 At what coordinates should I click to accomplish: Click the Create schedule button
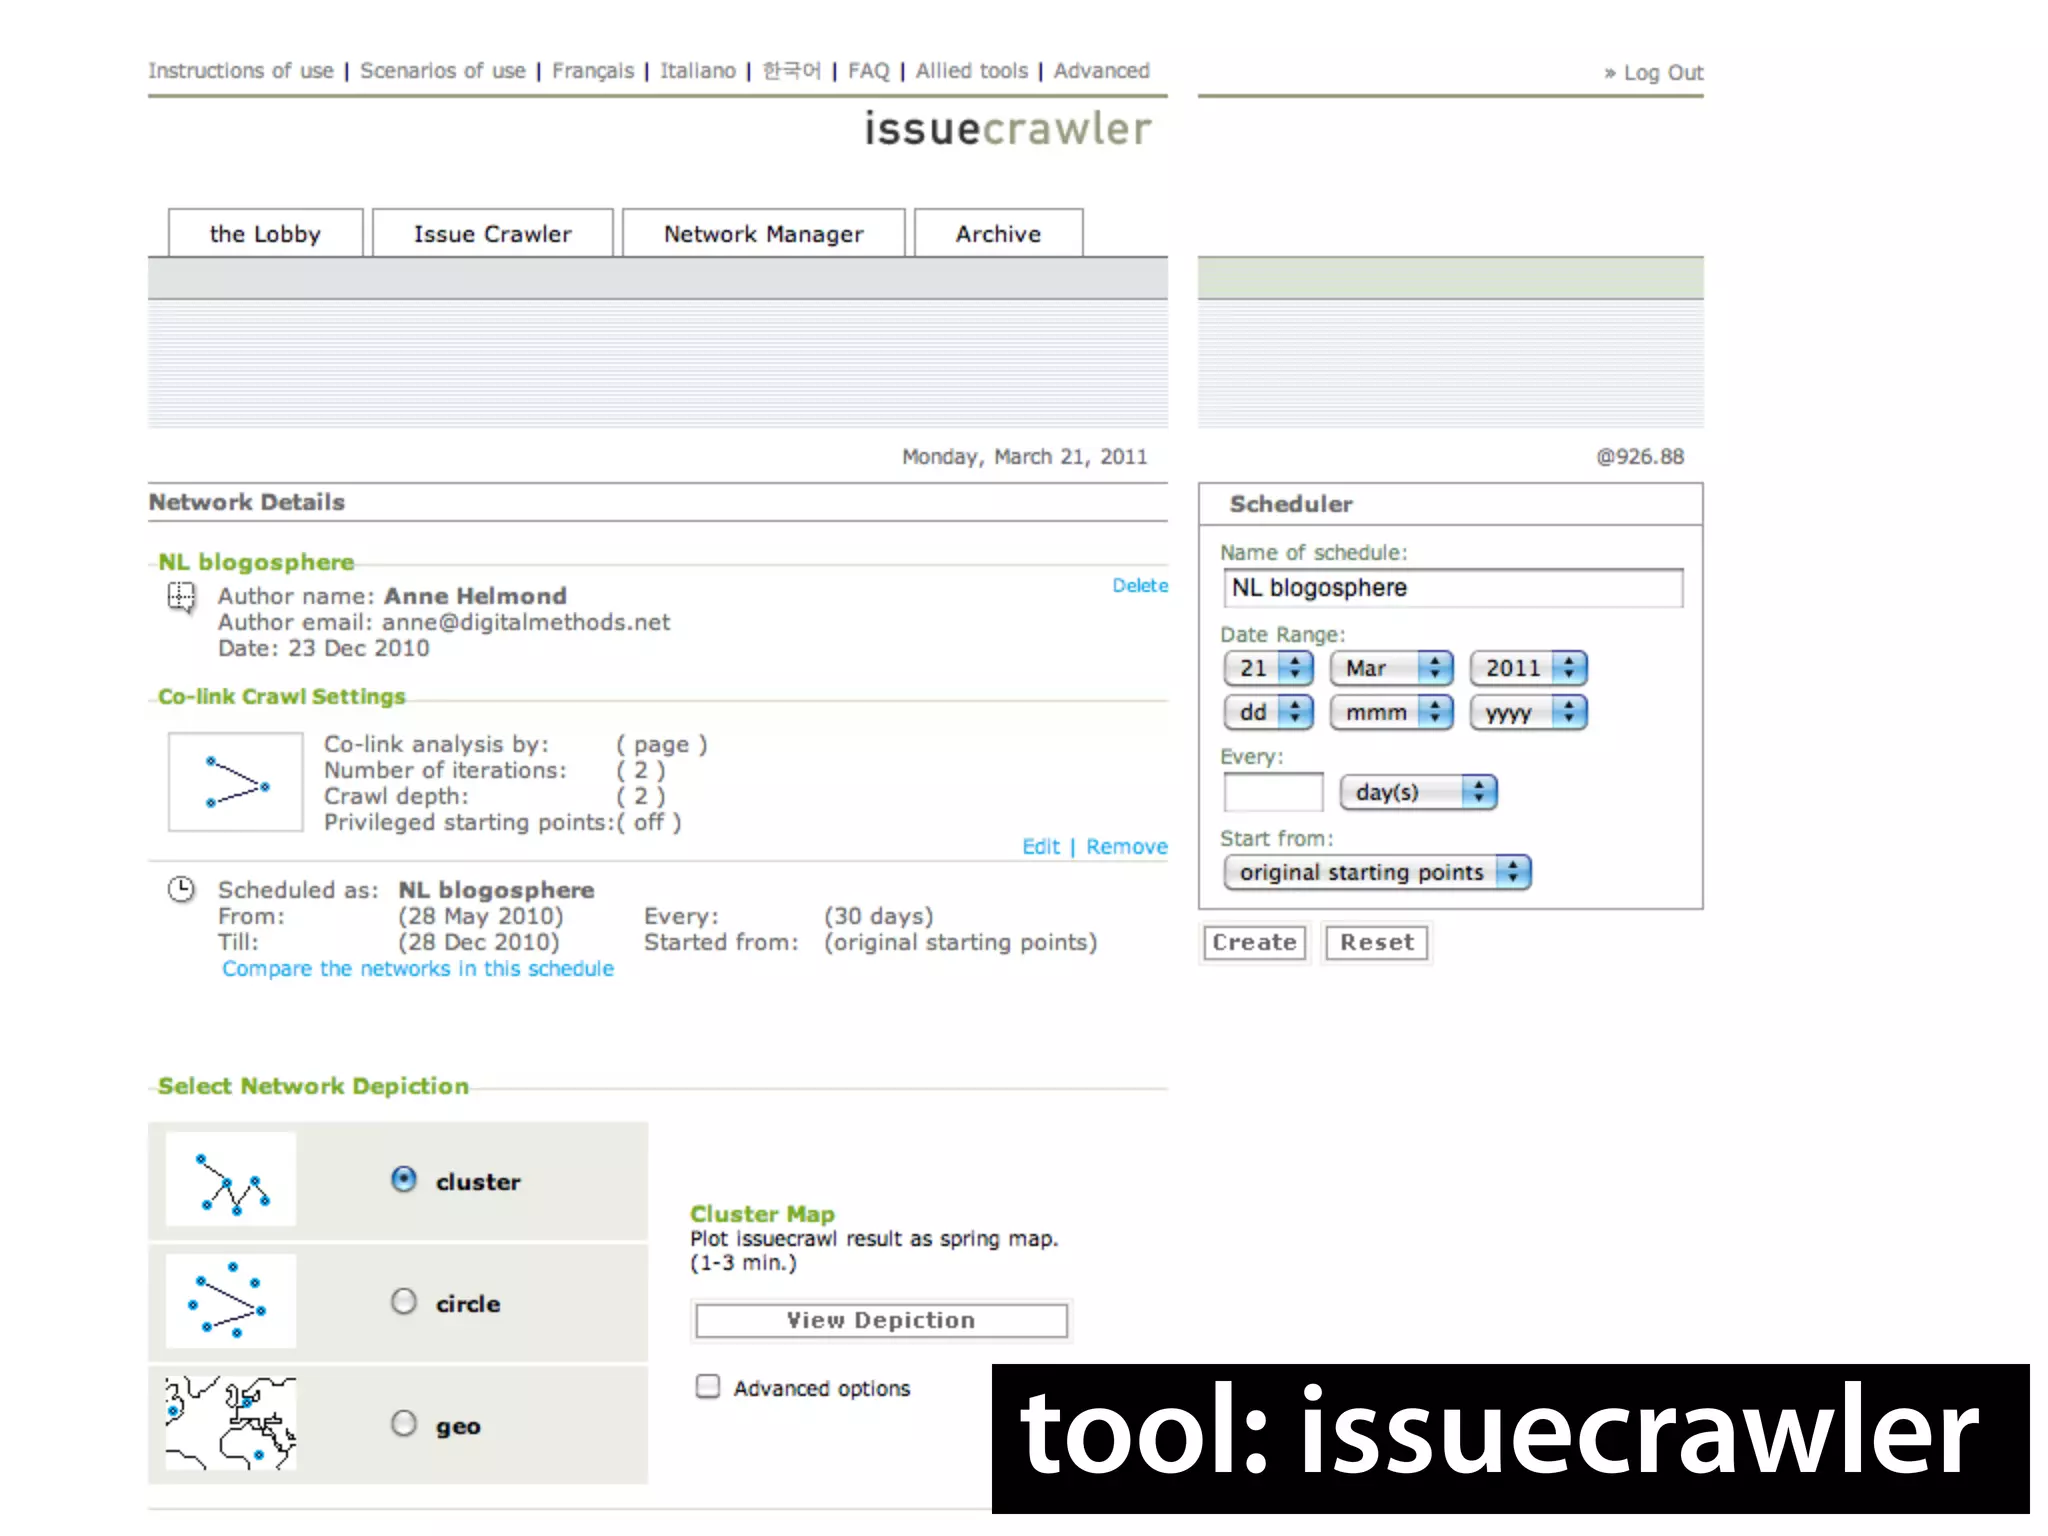click(x=1254, y=942)
